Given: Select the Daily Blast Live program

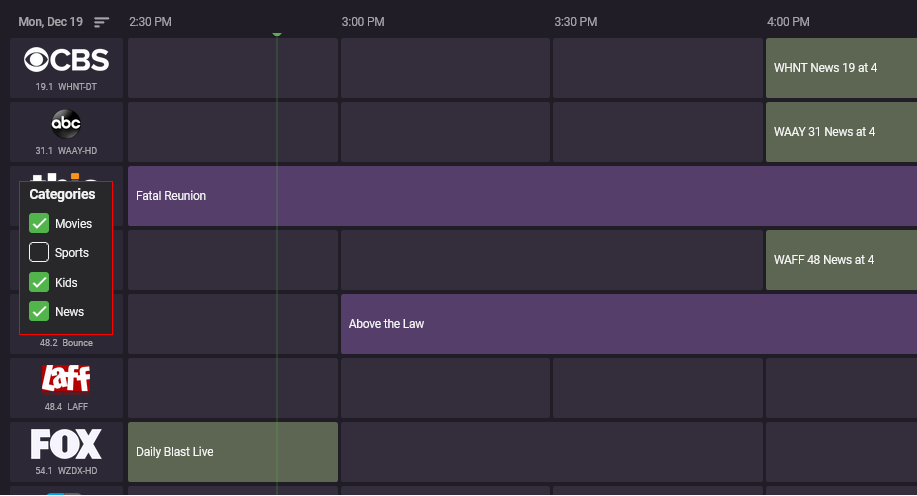Looking at the screenshot, I should [233, 452].
